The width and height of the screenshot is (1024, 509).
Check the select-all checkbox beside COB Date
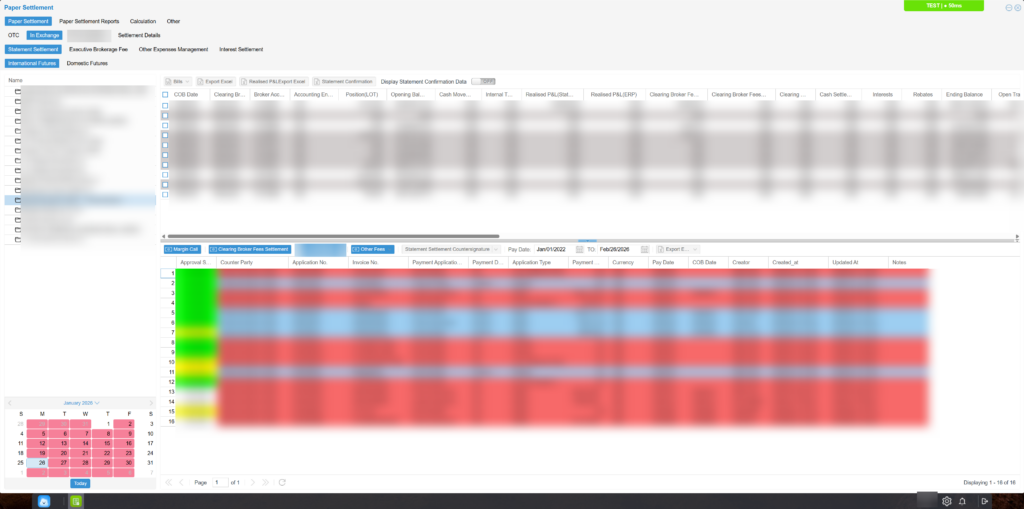(x=166, y=95)
